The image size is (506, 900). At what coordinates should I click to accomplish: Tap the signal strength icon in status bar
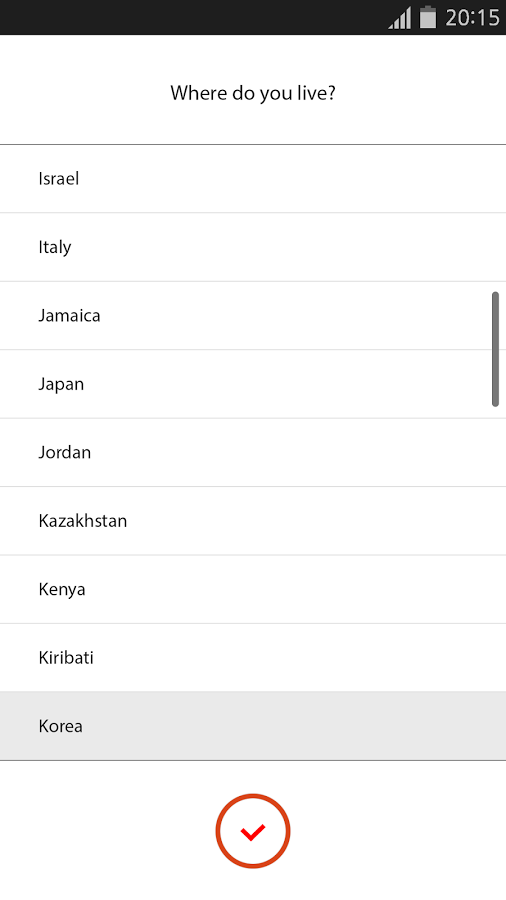pos(400,17)
